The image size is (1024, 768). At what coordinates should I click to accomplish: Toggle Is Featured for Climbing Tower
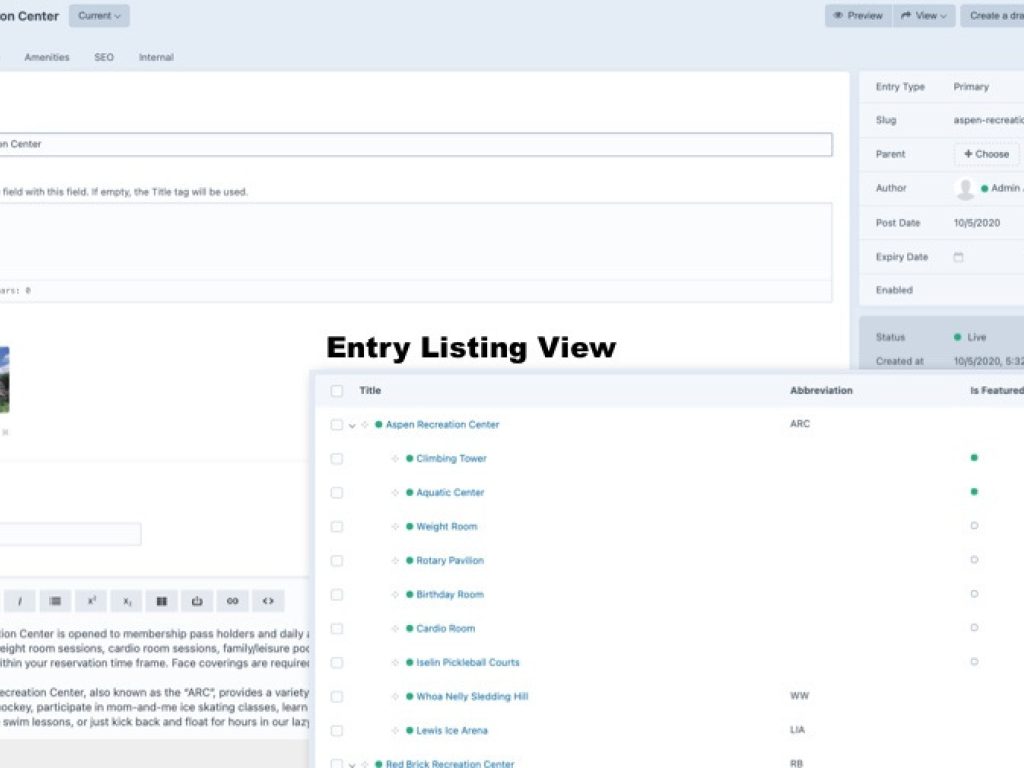click(974, 458)
